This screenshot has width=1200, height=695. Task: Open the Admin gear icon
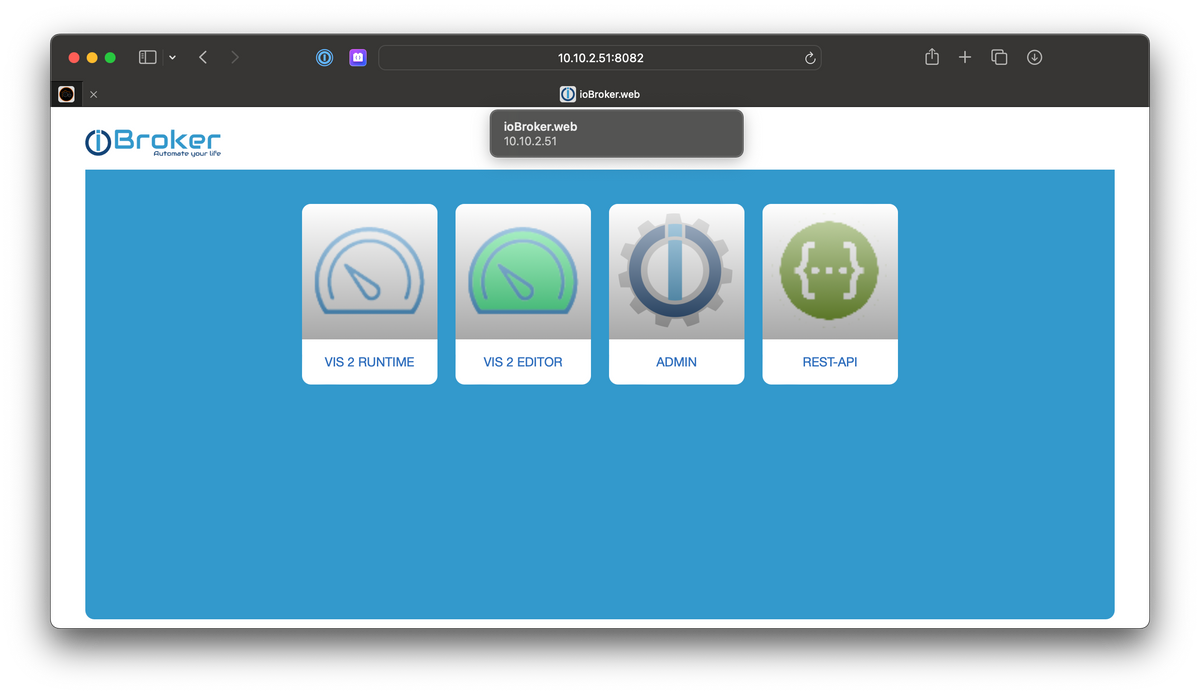[676, 272]
